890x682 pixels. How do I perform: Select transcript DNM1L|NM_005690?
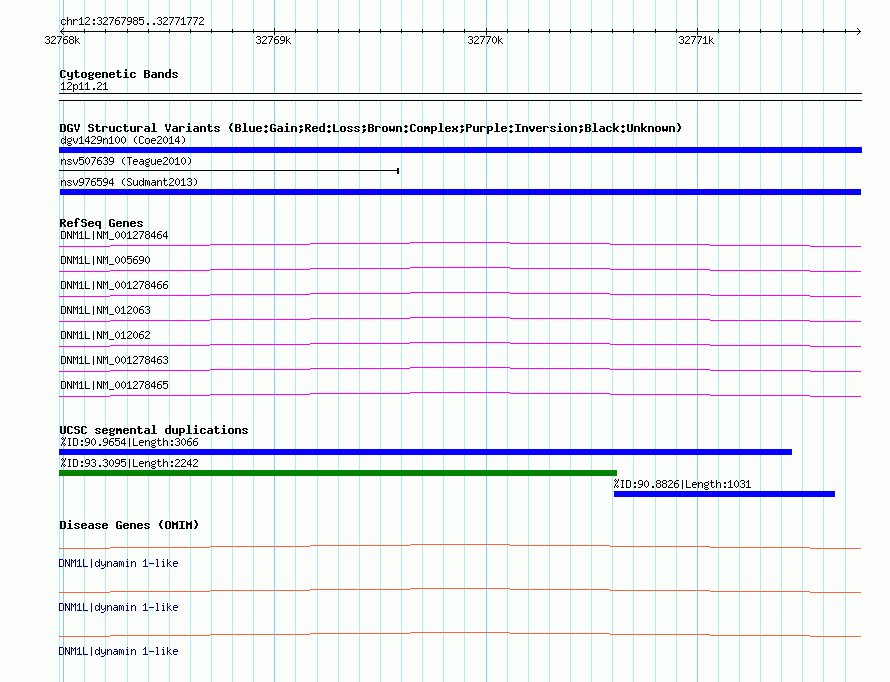pyautogui.click(x=105, y=260)
